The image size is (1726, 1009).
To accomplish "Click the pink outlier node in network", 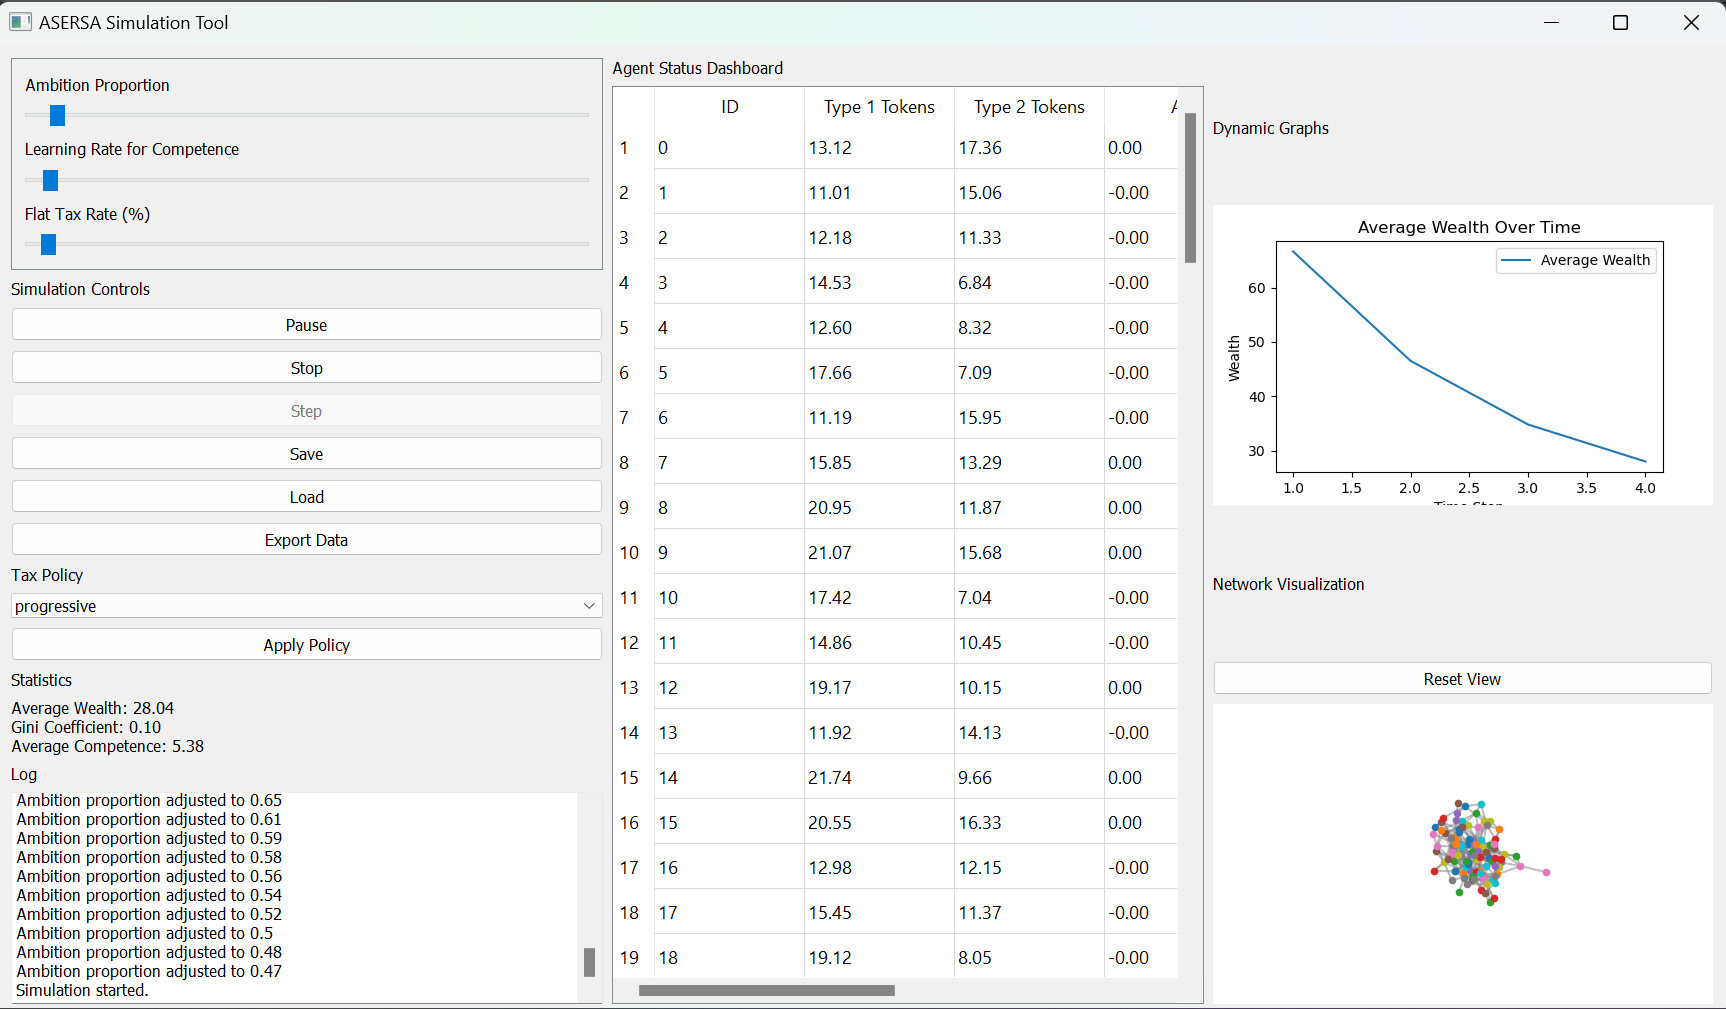I will click(1546, 873).
